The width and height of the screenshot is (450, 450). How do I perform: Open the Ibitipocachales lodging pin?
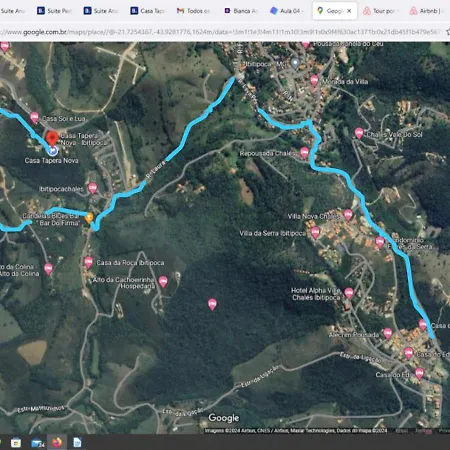pyautogui.click(x=92, y=188)
